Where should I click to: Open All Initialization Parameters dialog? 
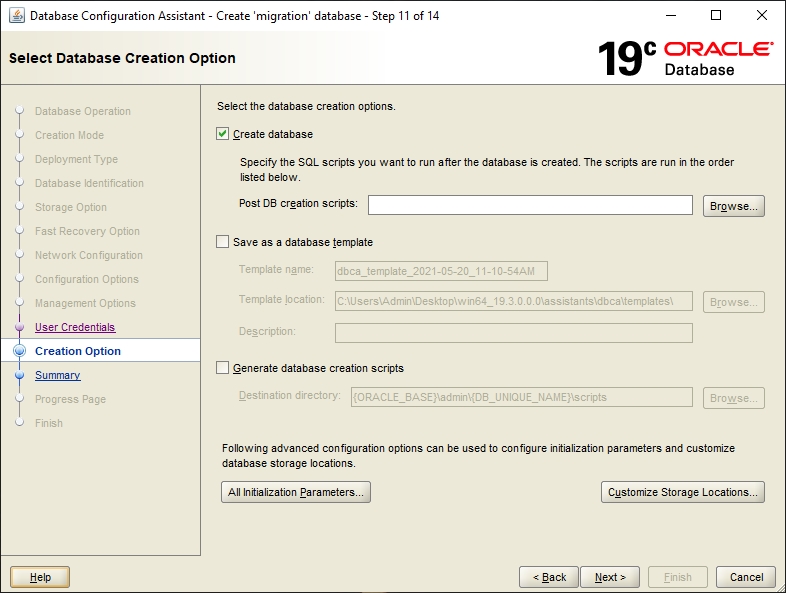point(296,492)
